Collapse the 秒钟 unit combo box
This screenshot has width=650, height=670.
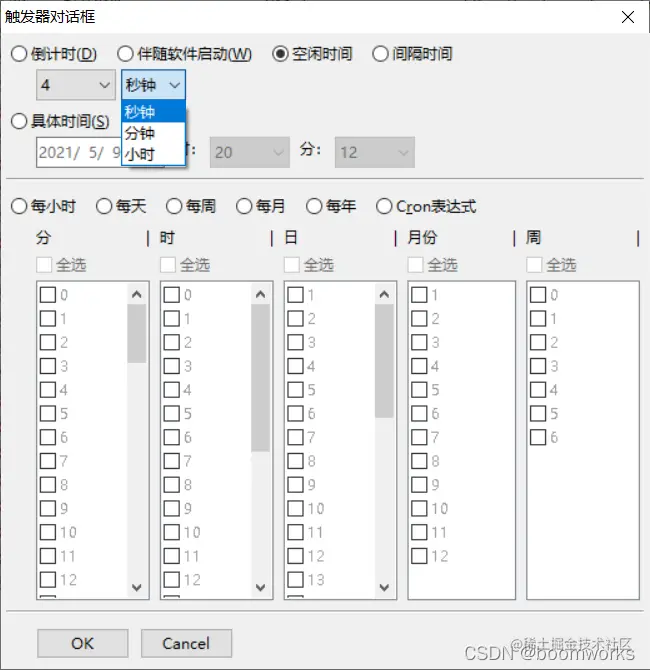[x=153, y=85]
